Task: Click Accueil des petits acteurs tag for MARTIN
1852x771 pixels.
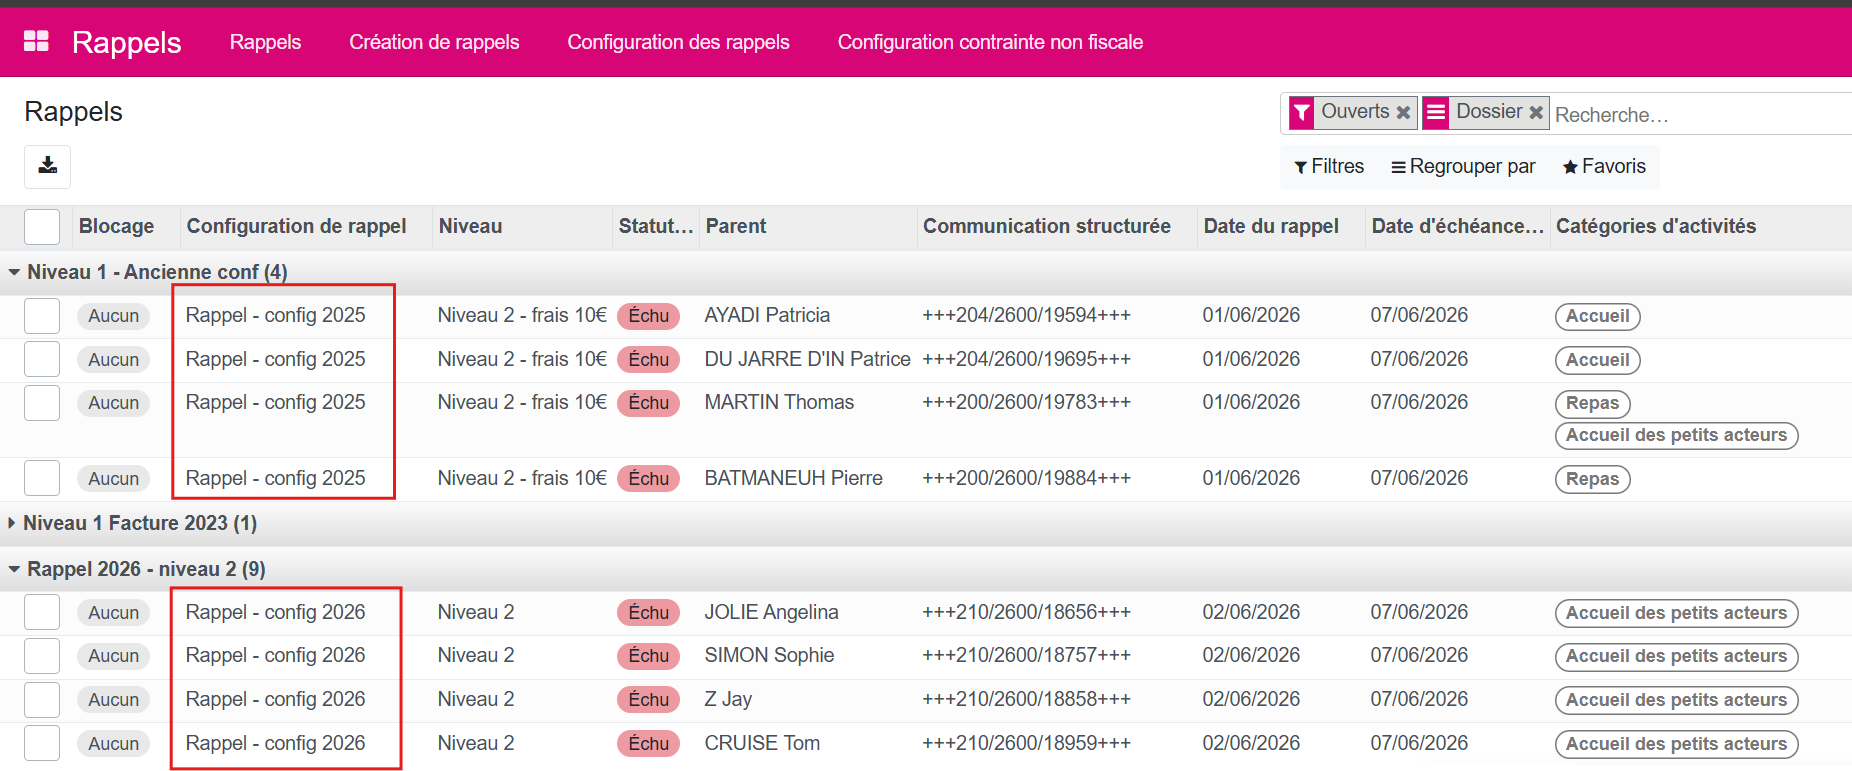Action: pyautogui.click(x=1676, y=435)
